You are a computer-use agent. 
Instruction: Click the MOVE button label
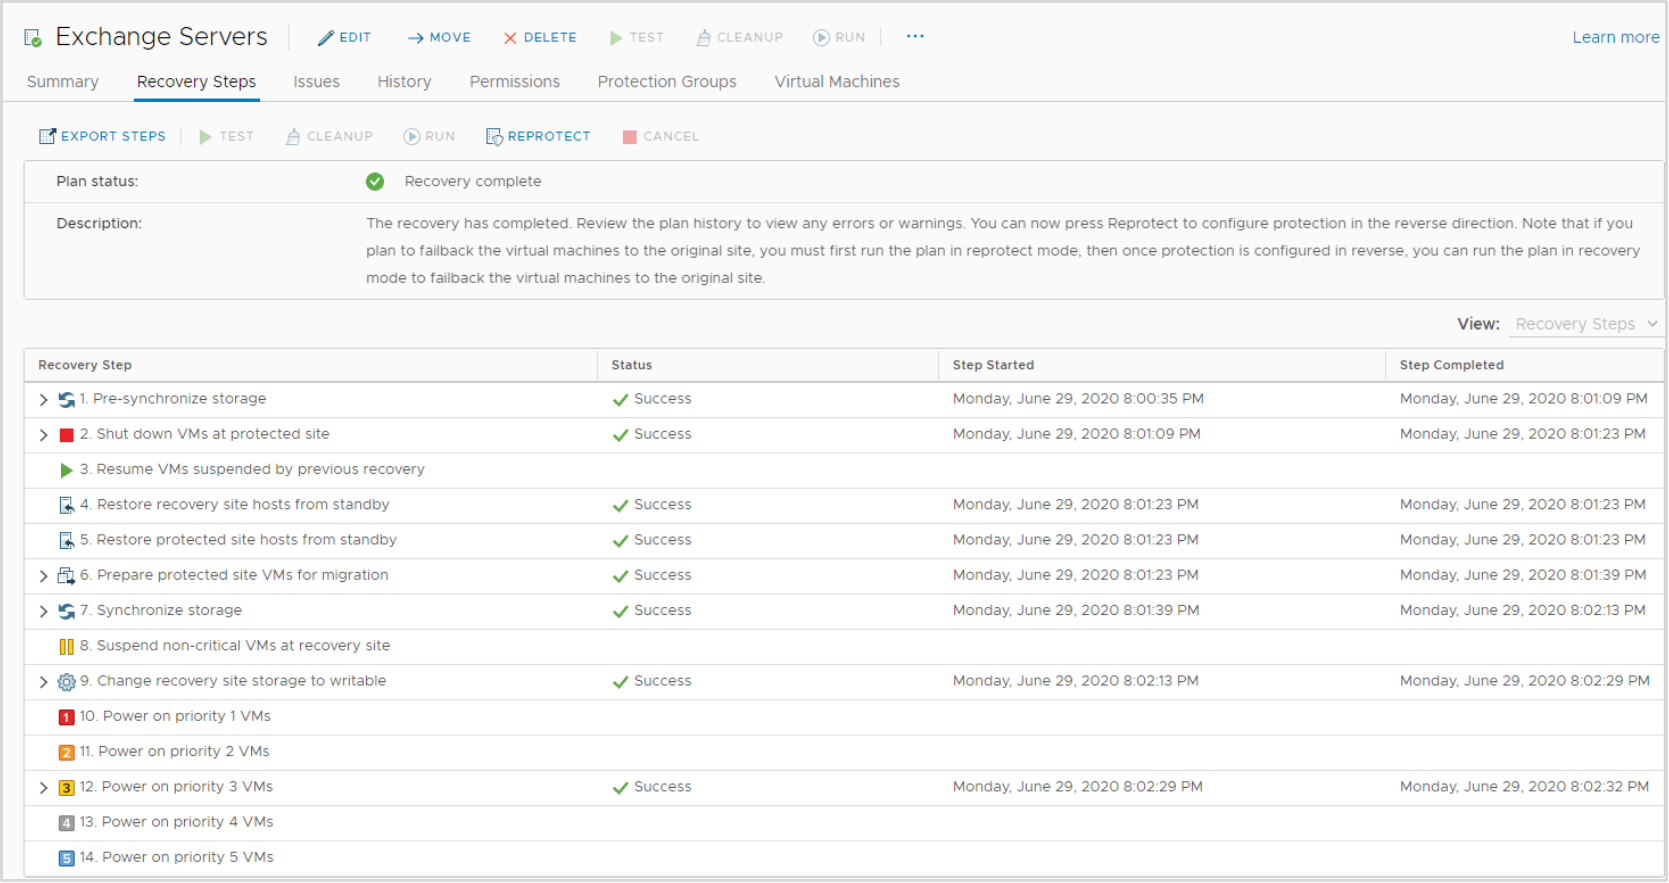click(450, 37)
